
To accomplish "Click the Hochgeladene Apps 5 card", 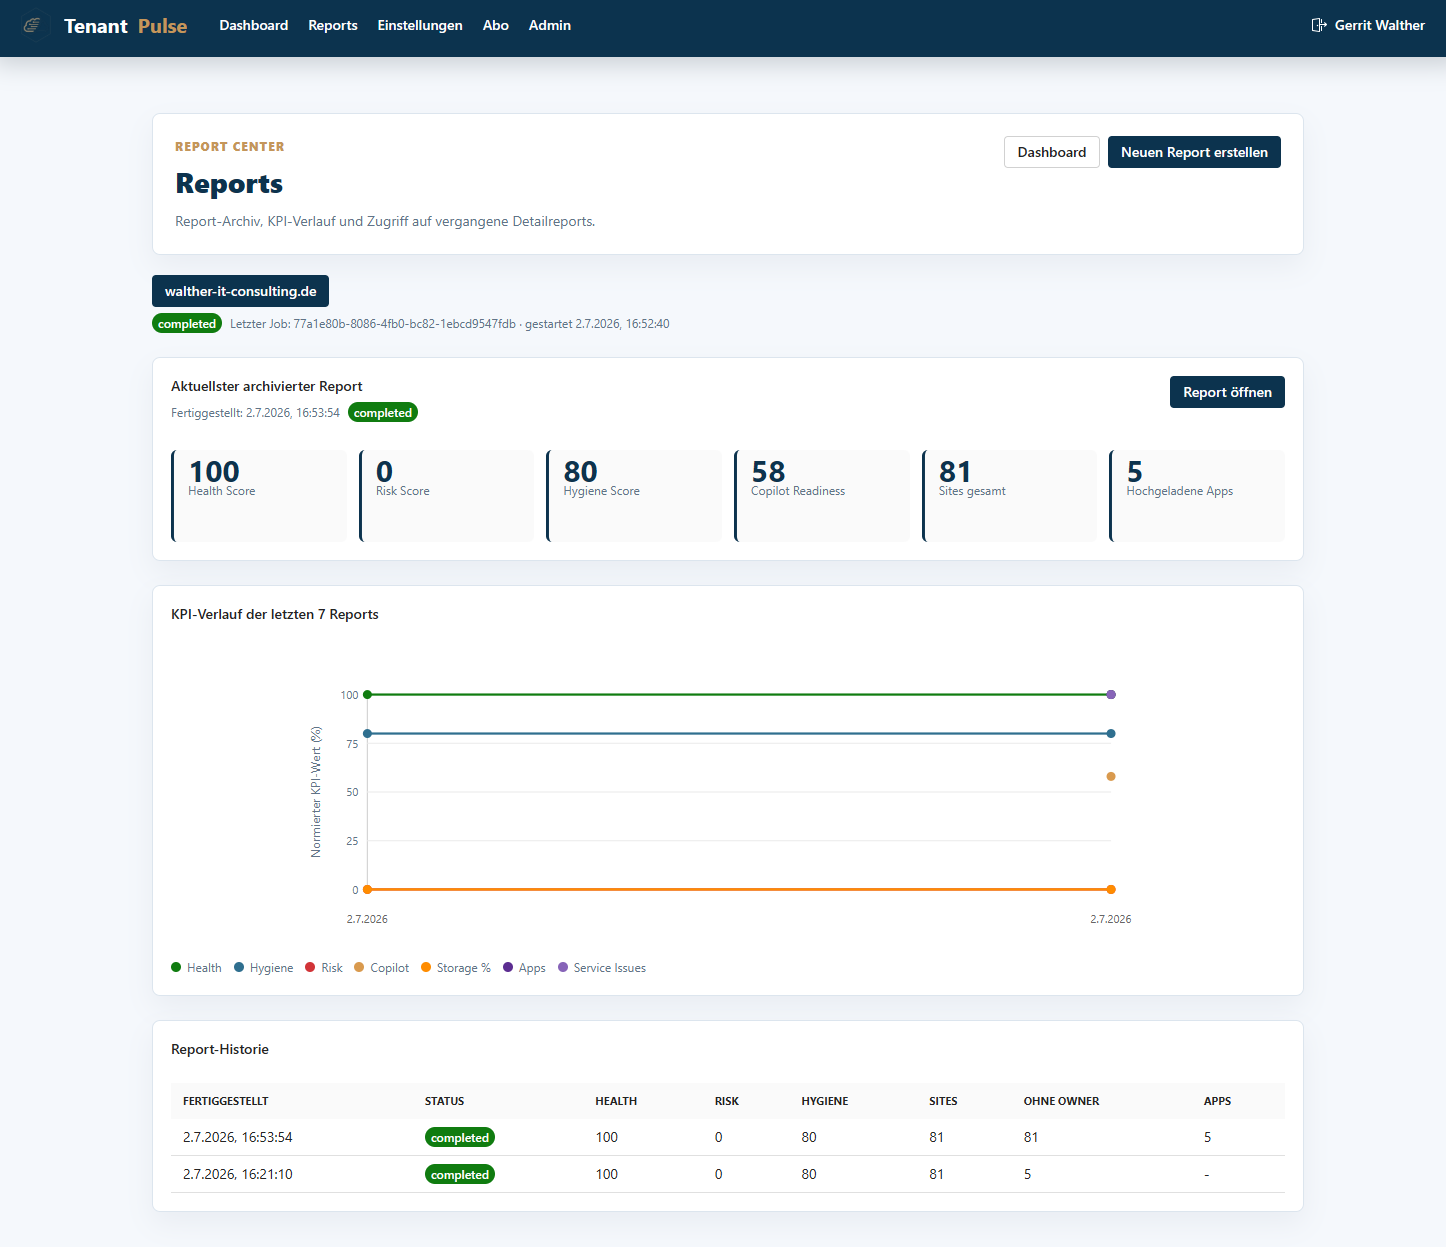I will coord(1197,496).
